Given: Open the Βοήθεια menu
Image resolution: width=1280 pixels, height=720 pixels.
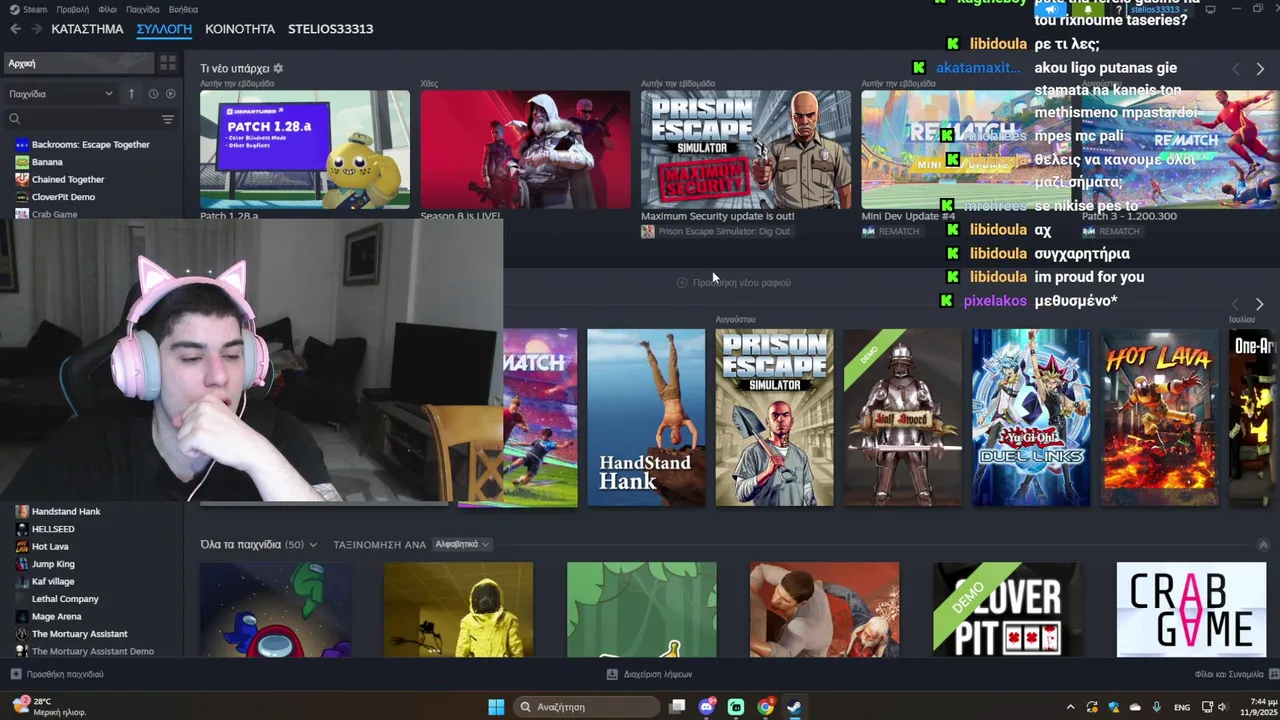Looking at the screenshot, I should (x=183, y=9).
